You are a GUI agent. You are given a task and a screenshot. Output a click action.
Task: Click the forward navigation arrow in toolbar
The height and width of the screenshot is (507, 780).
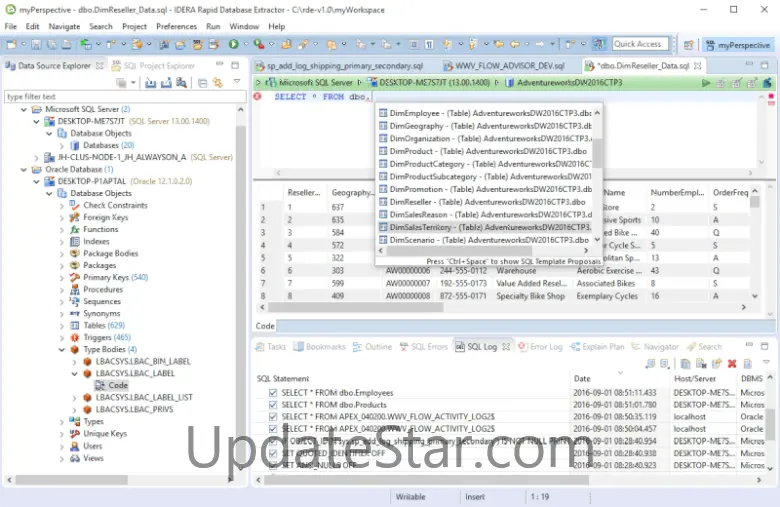540,44
